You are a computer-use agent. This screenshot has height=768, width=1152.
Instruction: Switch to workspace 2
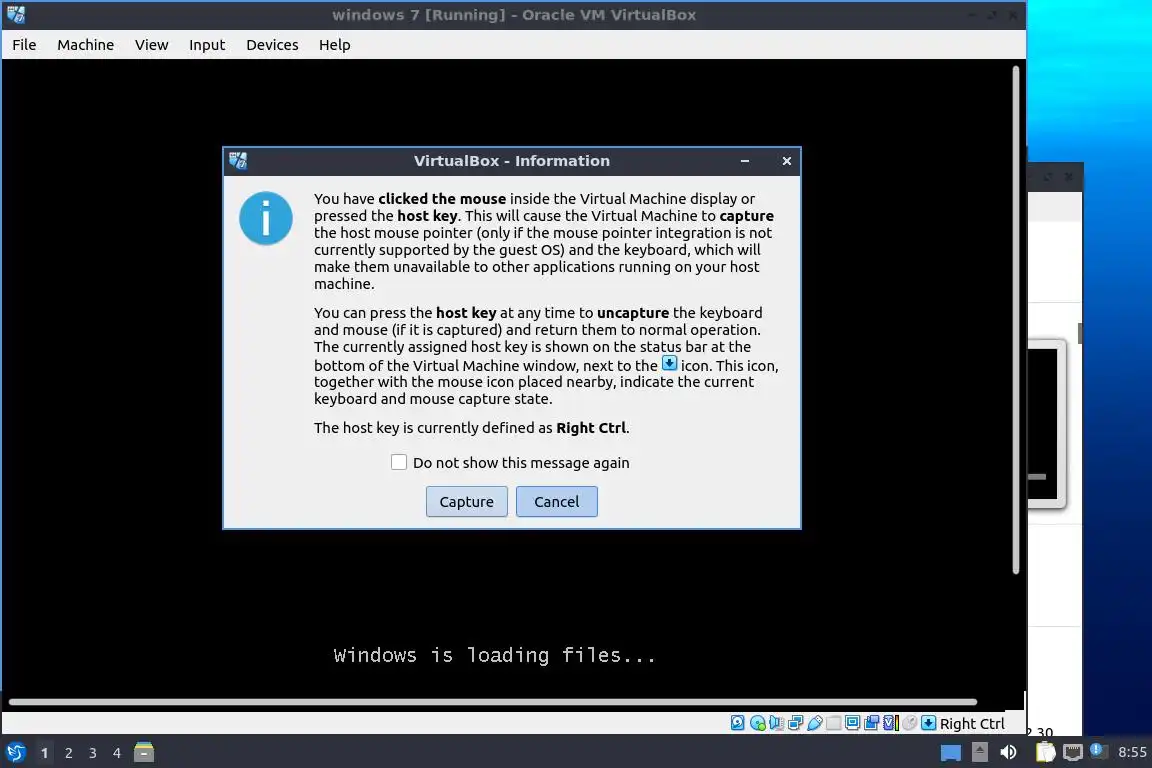[68, 753]
